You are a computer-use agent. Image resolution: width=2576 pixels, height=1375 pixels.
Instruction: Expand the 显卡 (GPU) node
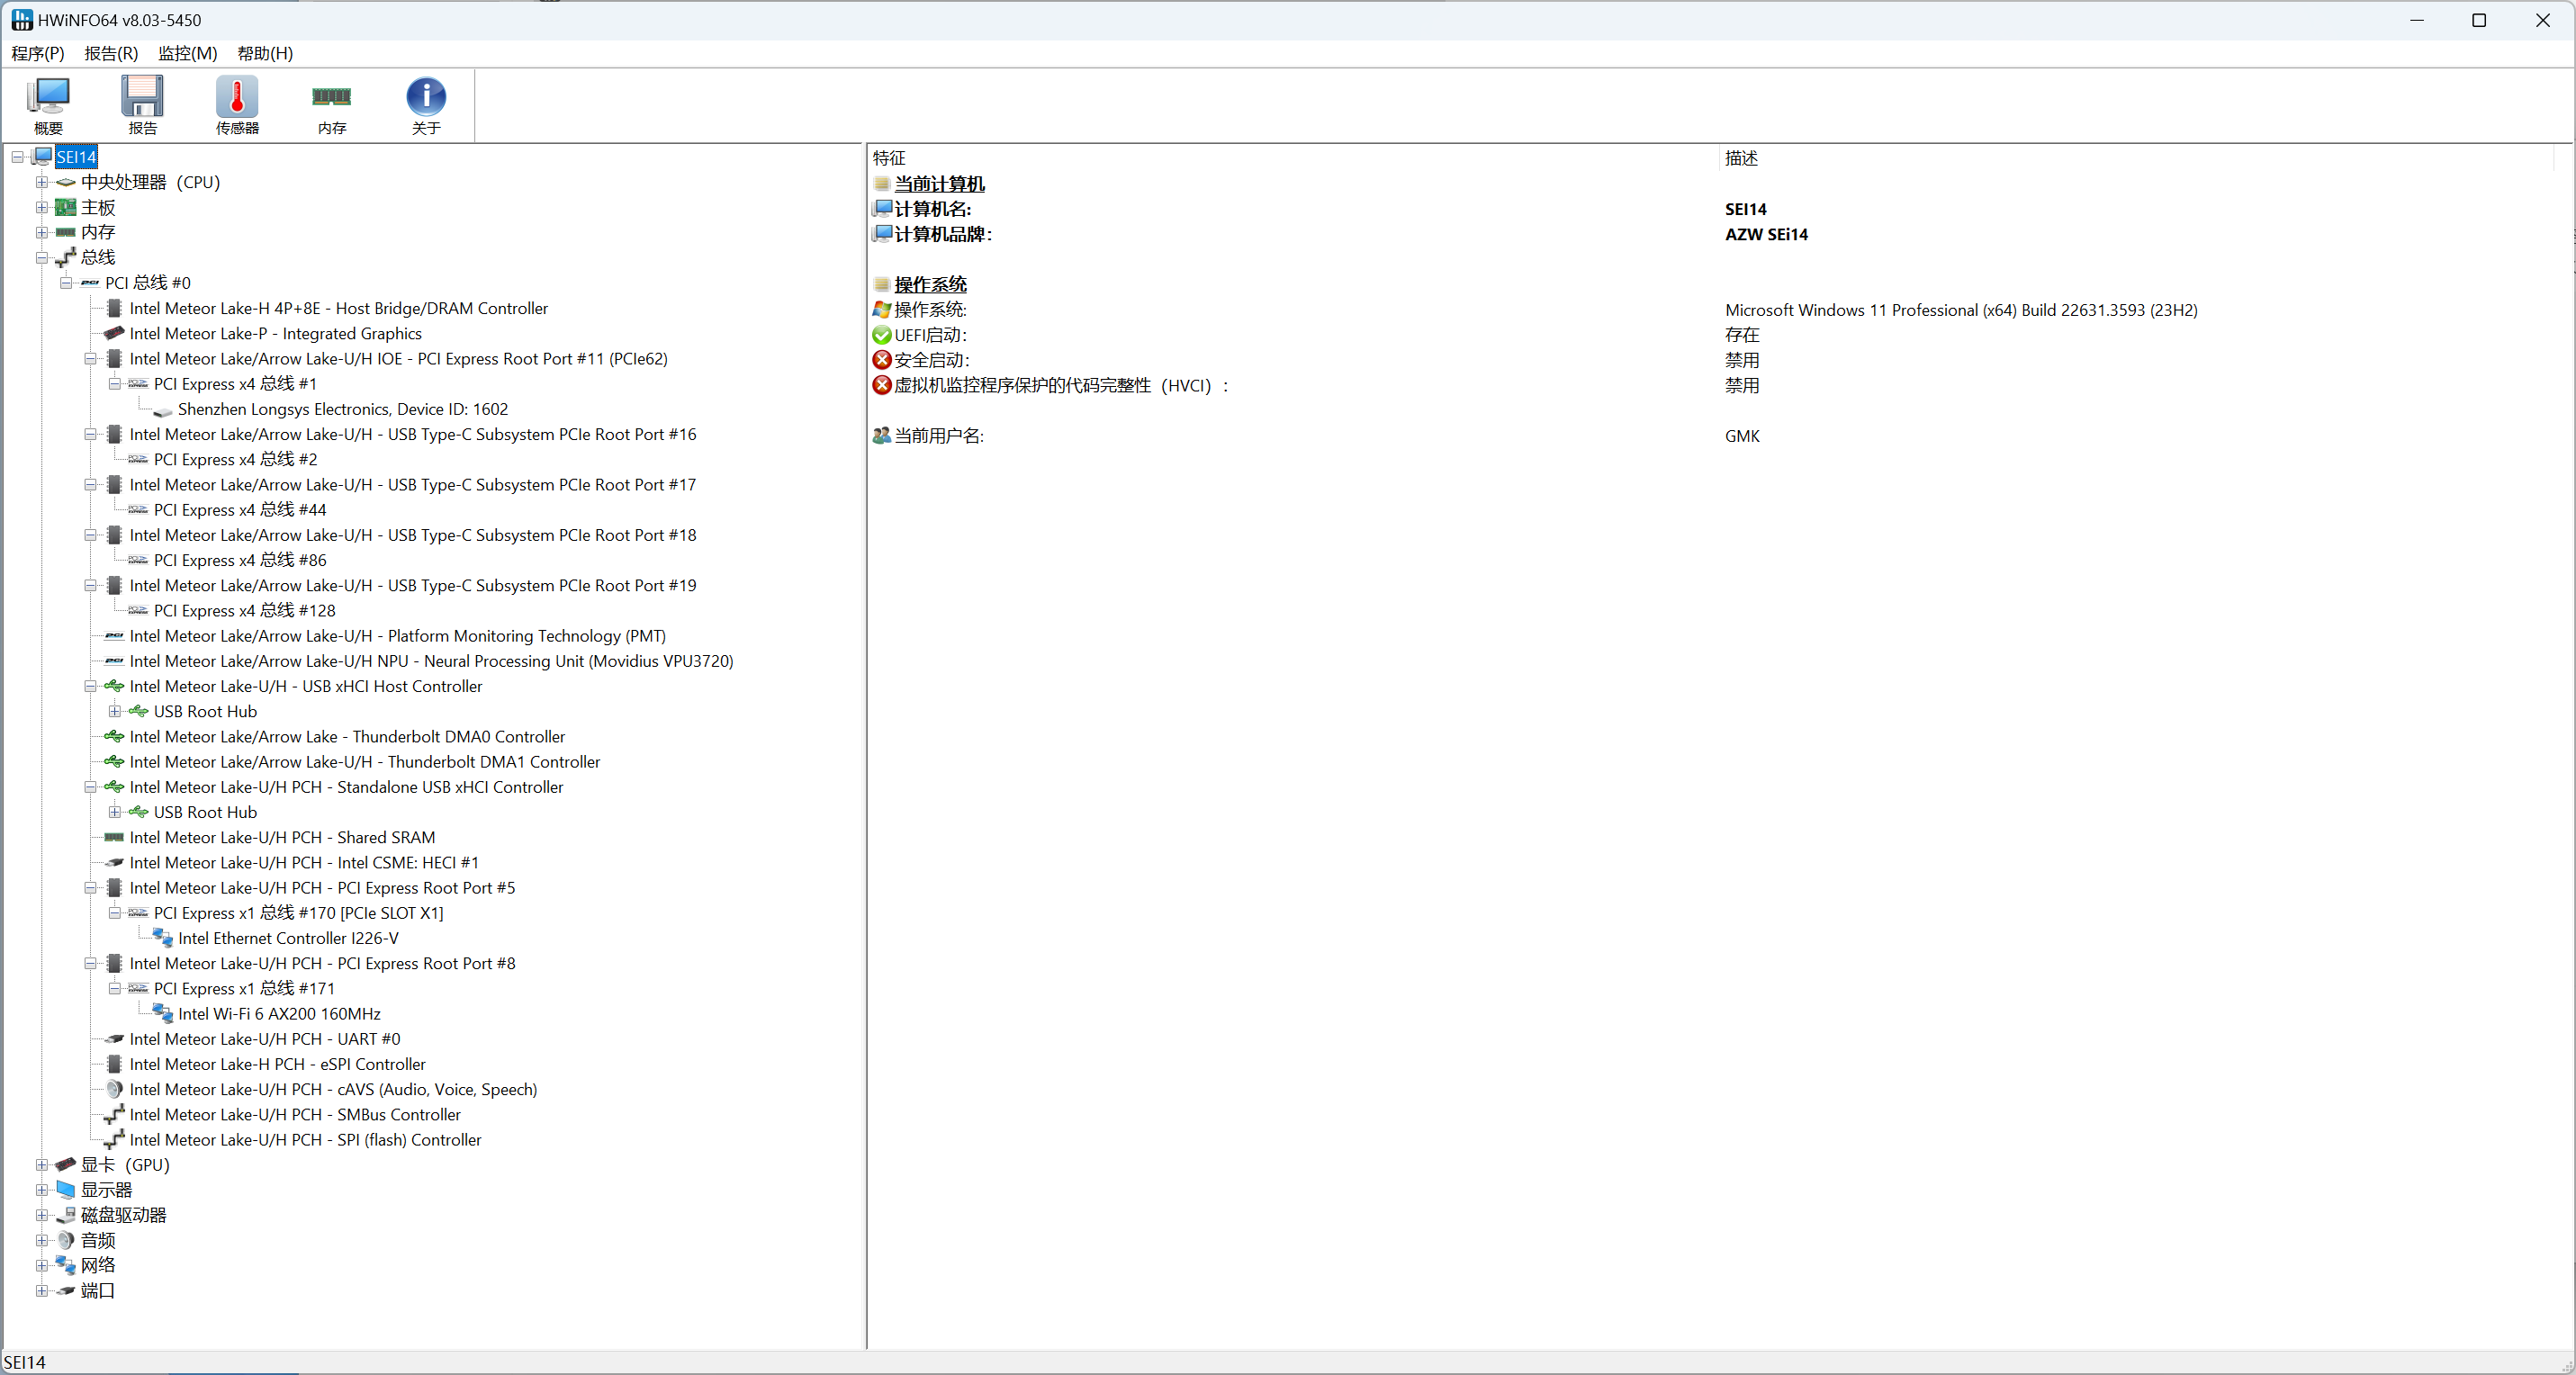[42, 1164]
